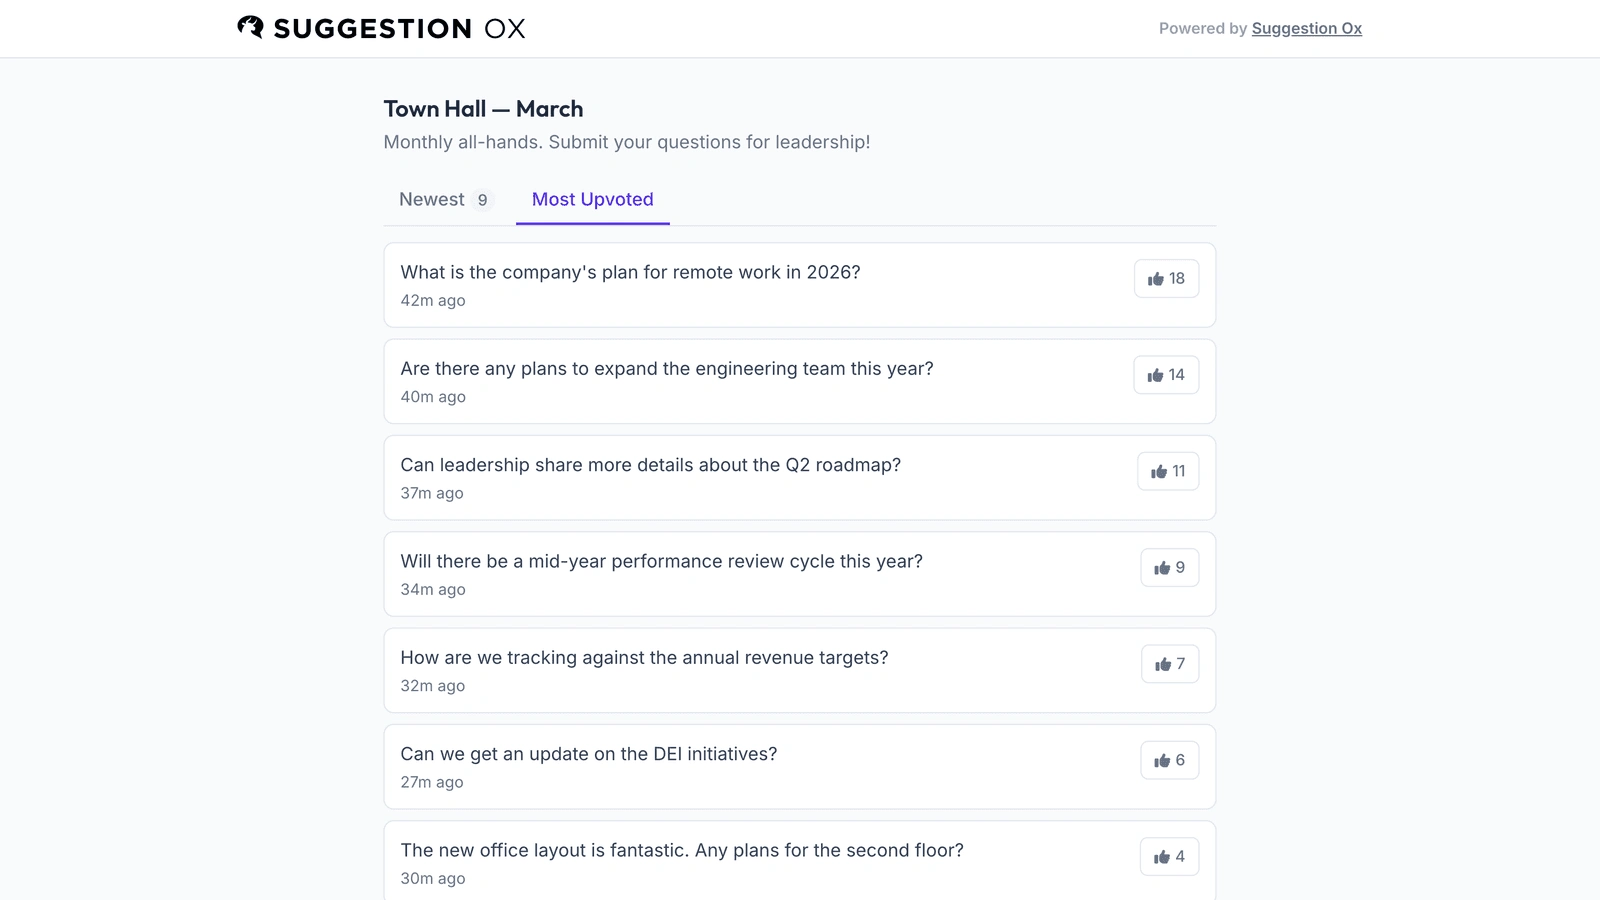Select the revenue targets question text
Viewport: 1600px width, 900px height.
[x=644, y=658]
